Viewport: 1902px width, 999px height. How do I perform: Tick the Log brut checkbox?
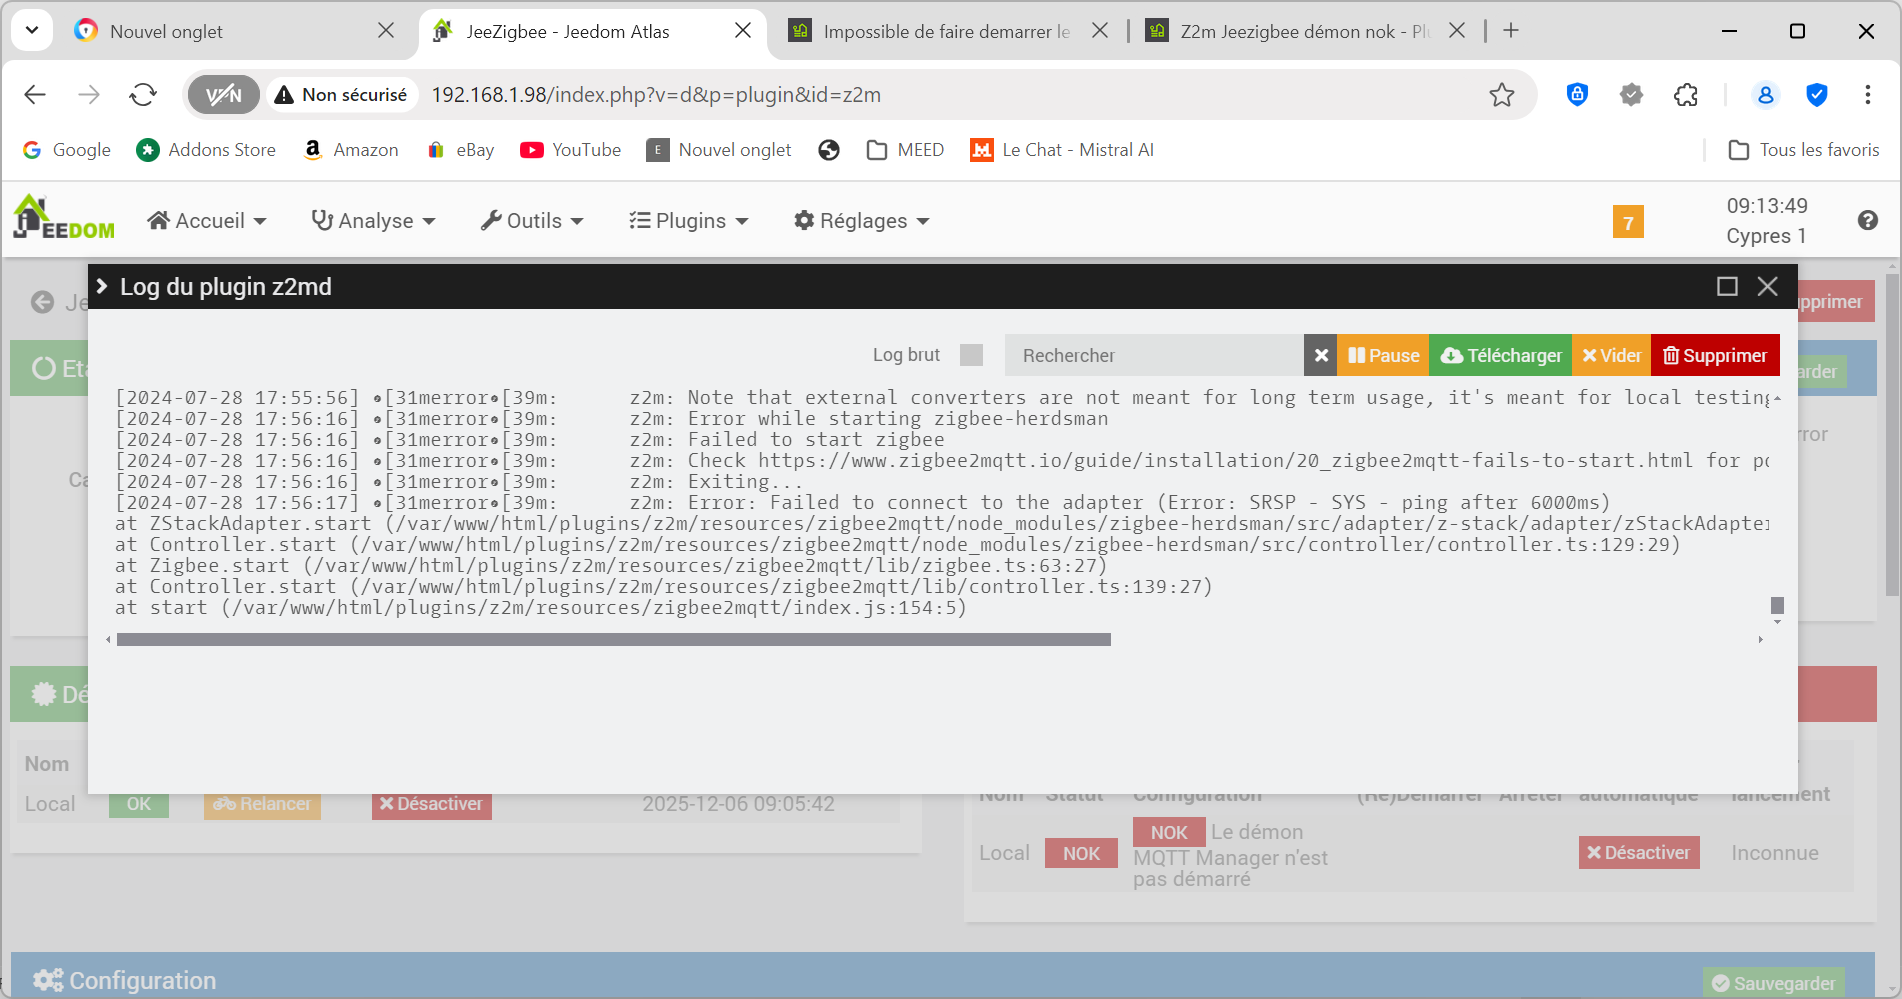(x=971, y=355)
